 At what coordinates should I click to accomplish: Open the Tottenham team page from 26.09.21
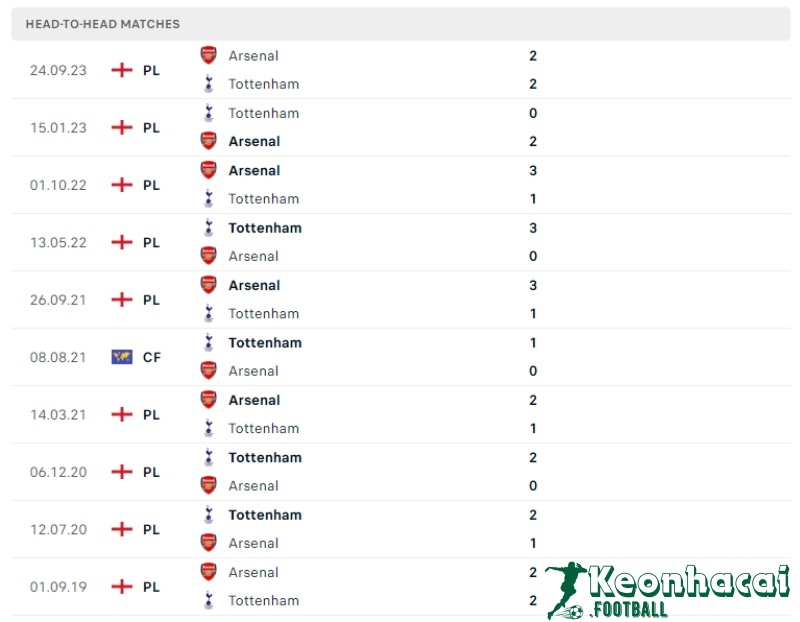264,313
